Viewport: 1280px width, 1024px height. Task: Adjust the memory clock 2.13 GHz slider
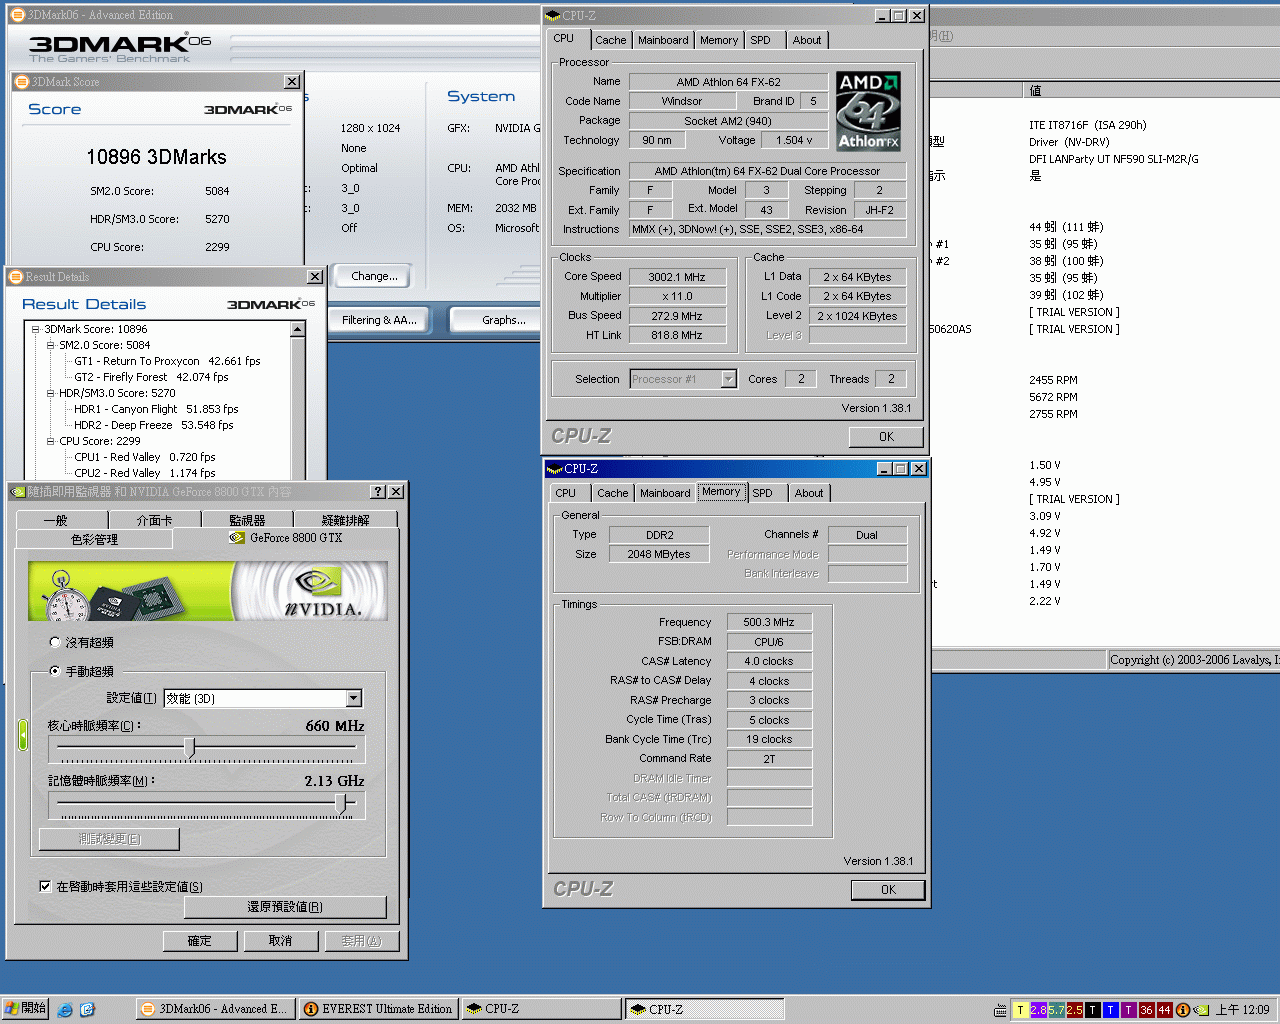tap(342, 803)
